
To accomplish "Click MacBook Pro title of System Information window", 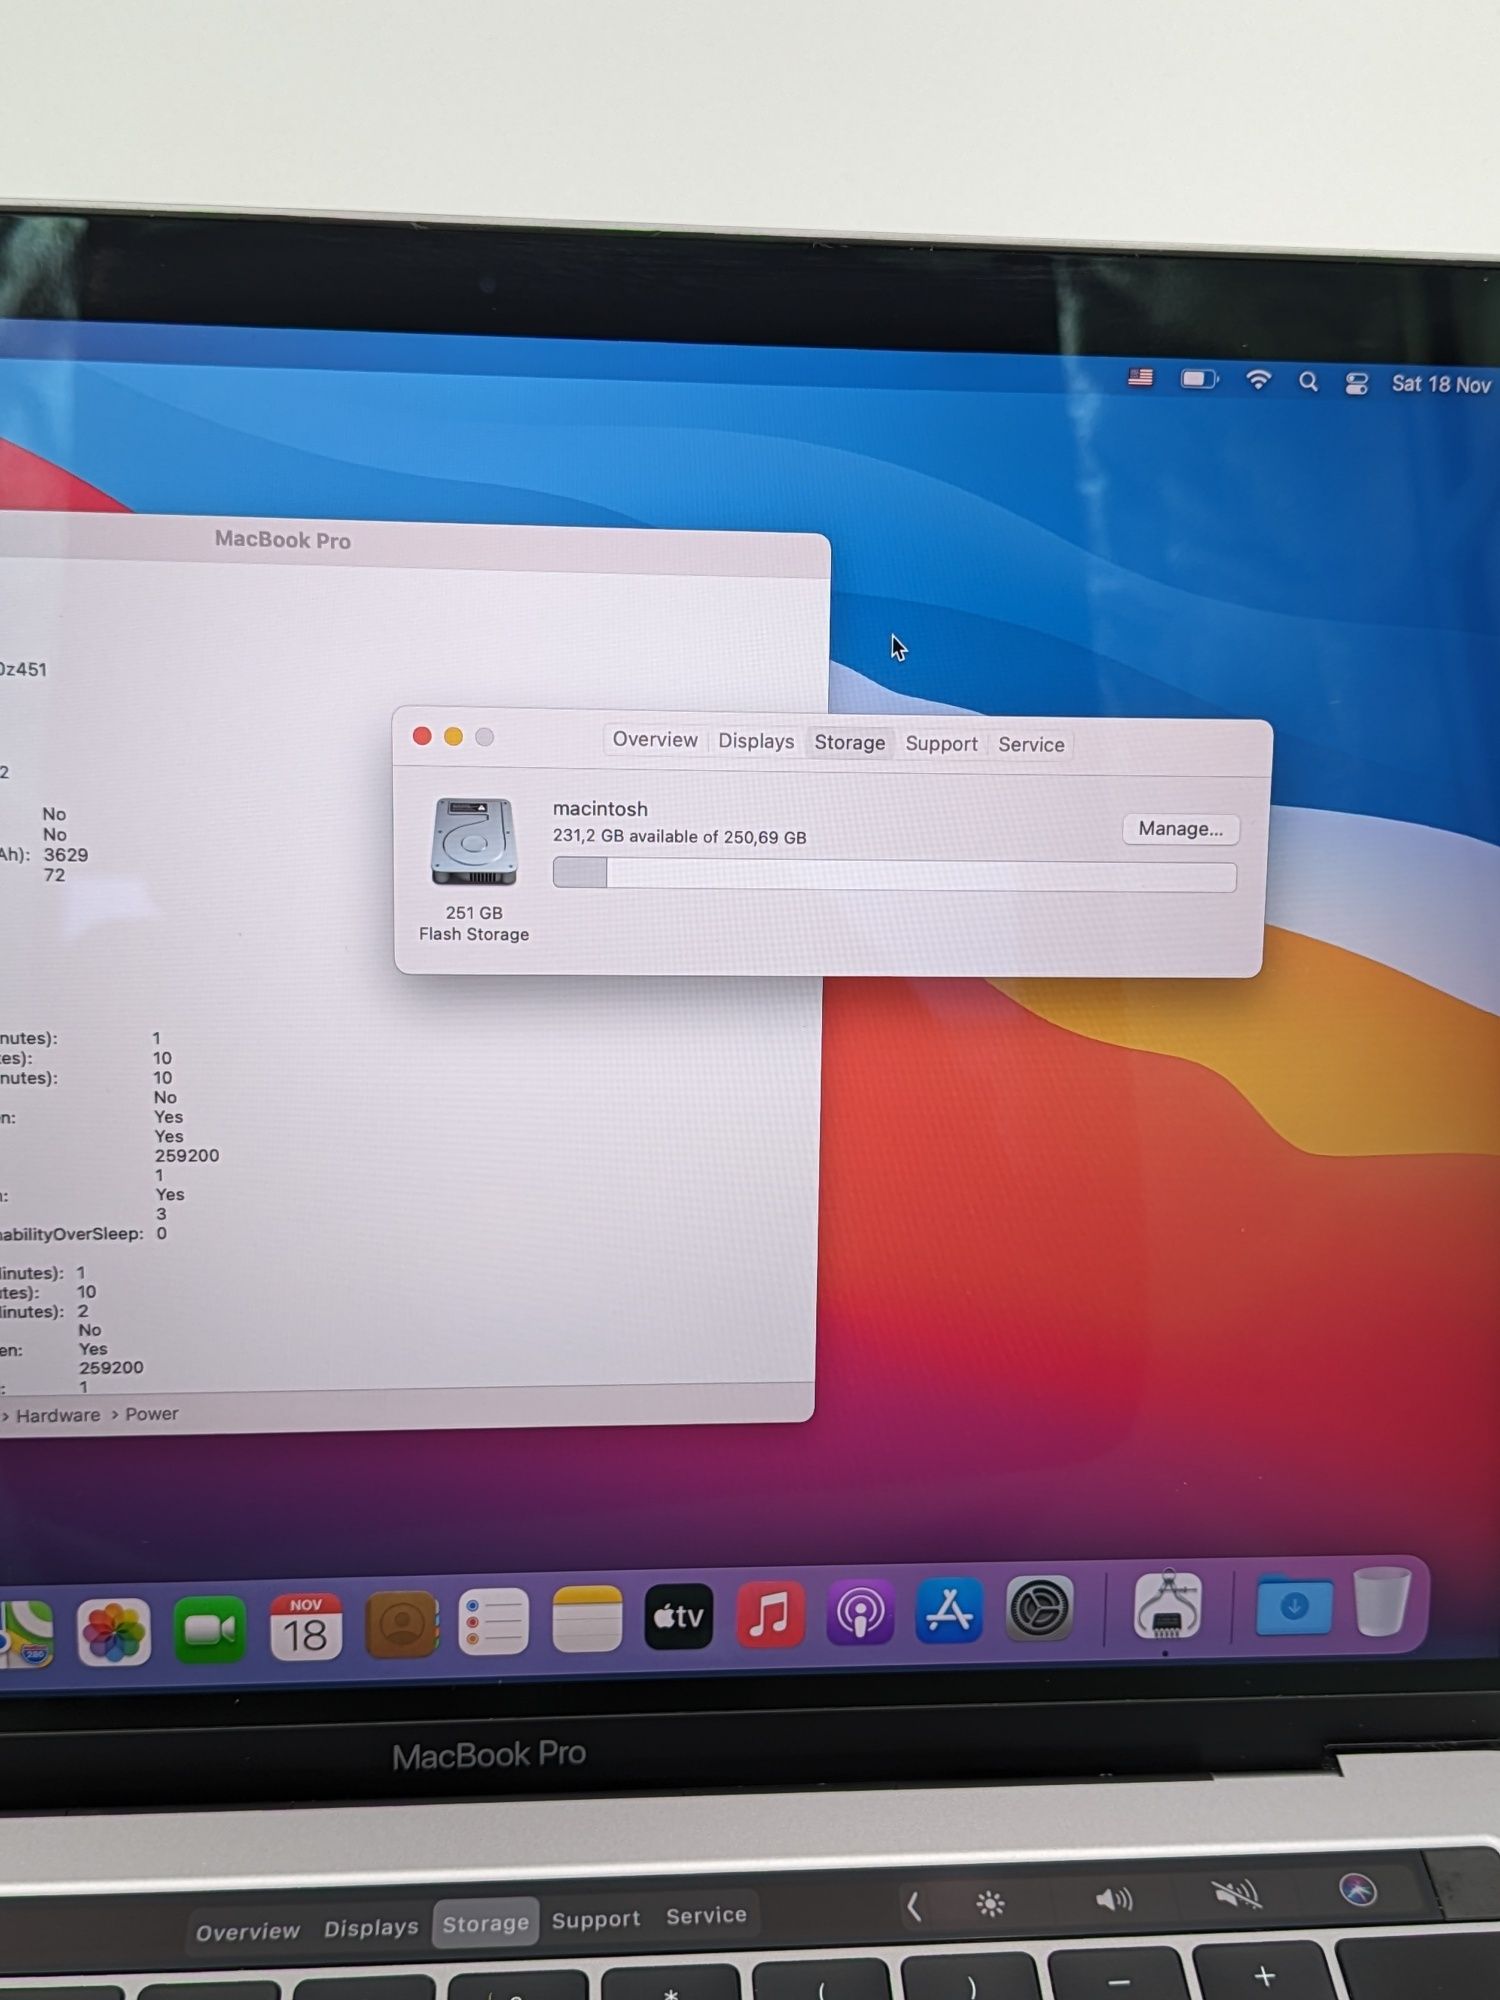I will tap(283, 540).
